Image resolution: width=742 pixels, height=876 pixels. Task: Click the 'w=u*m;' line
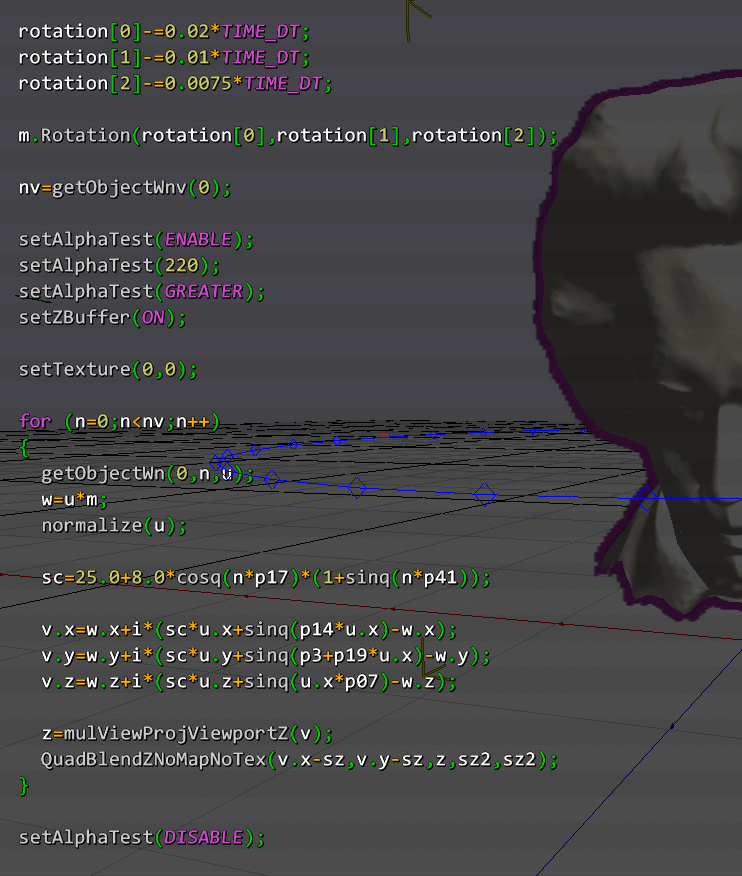coord(74,499)
